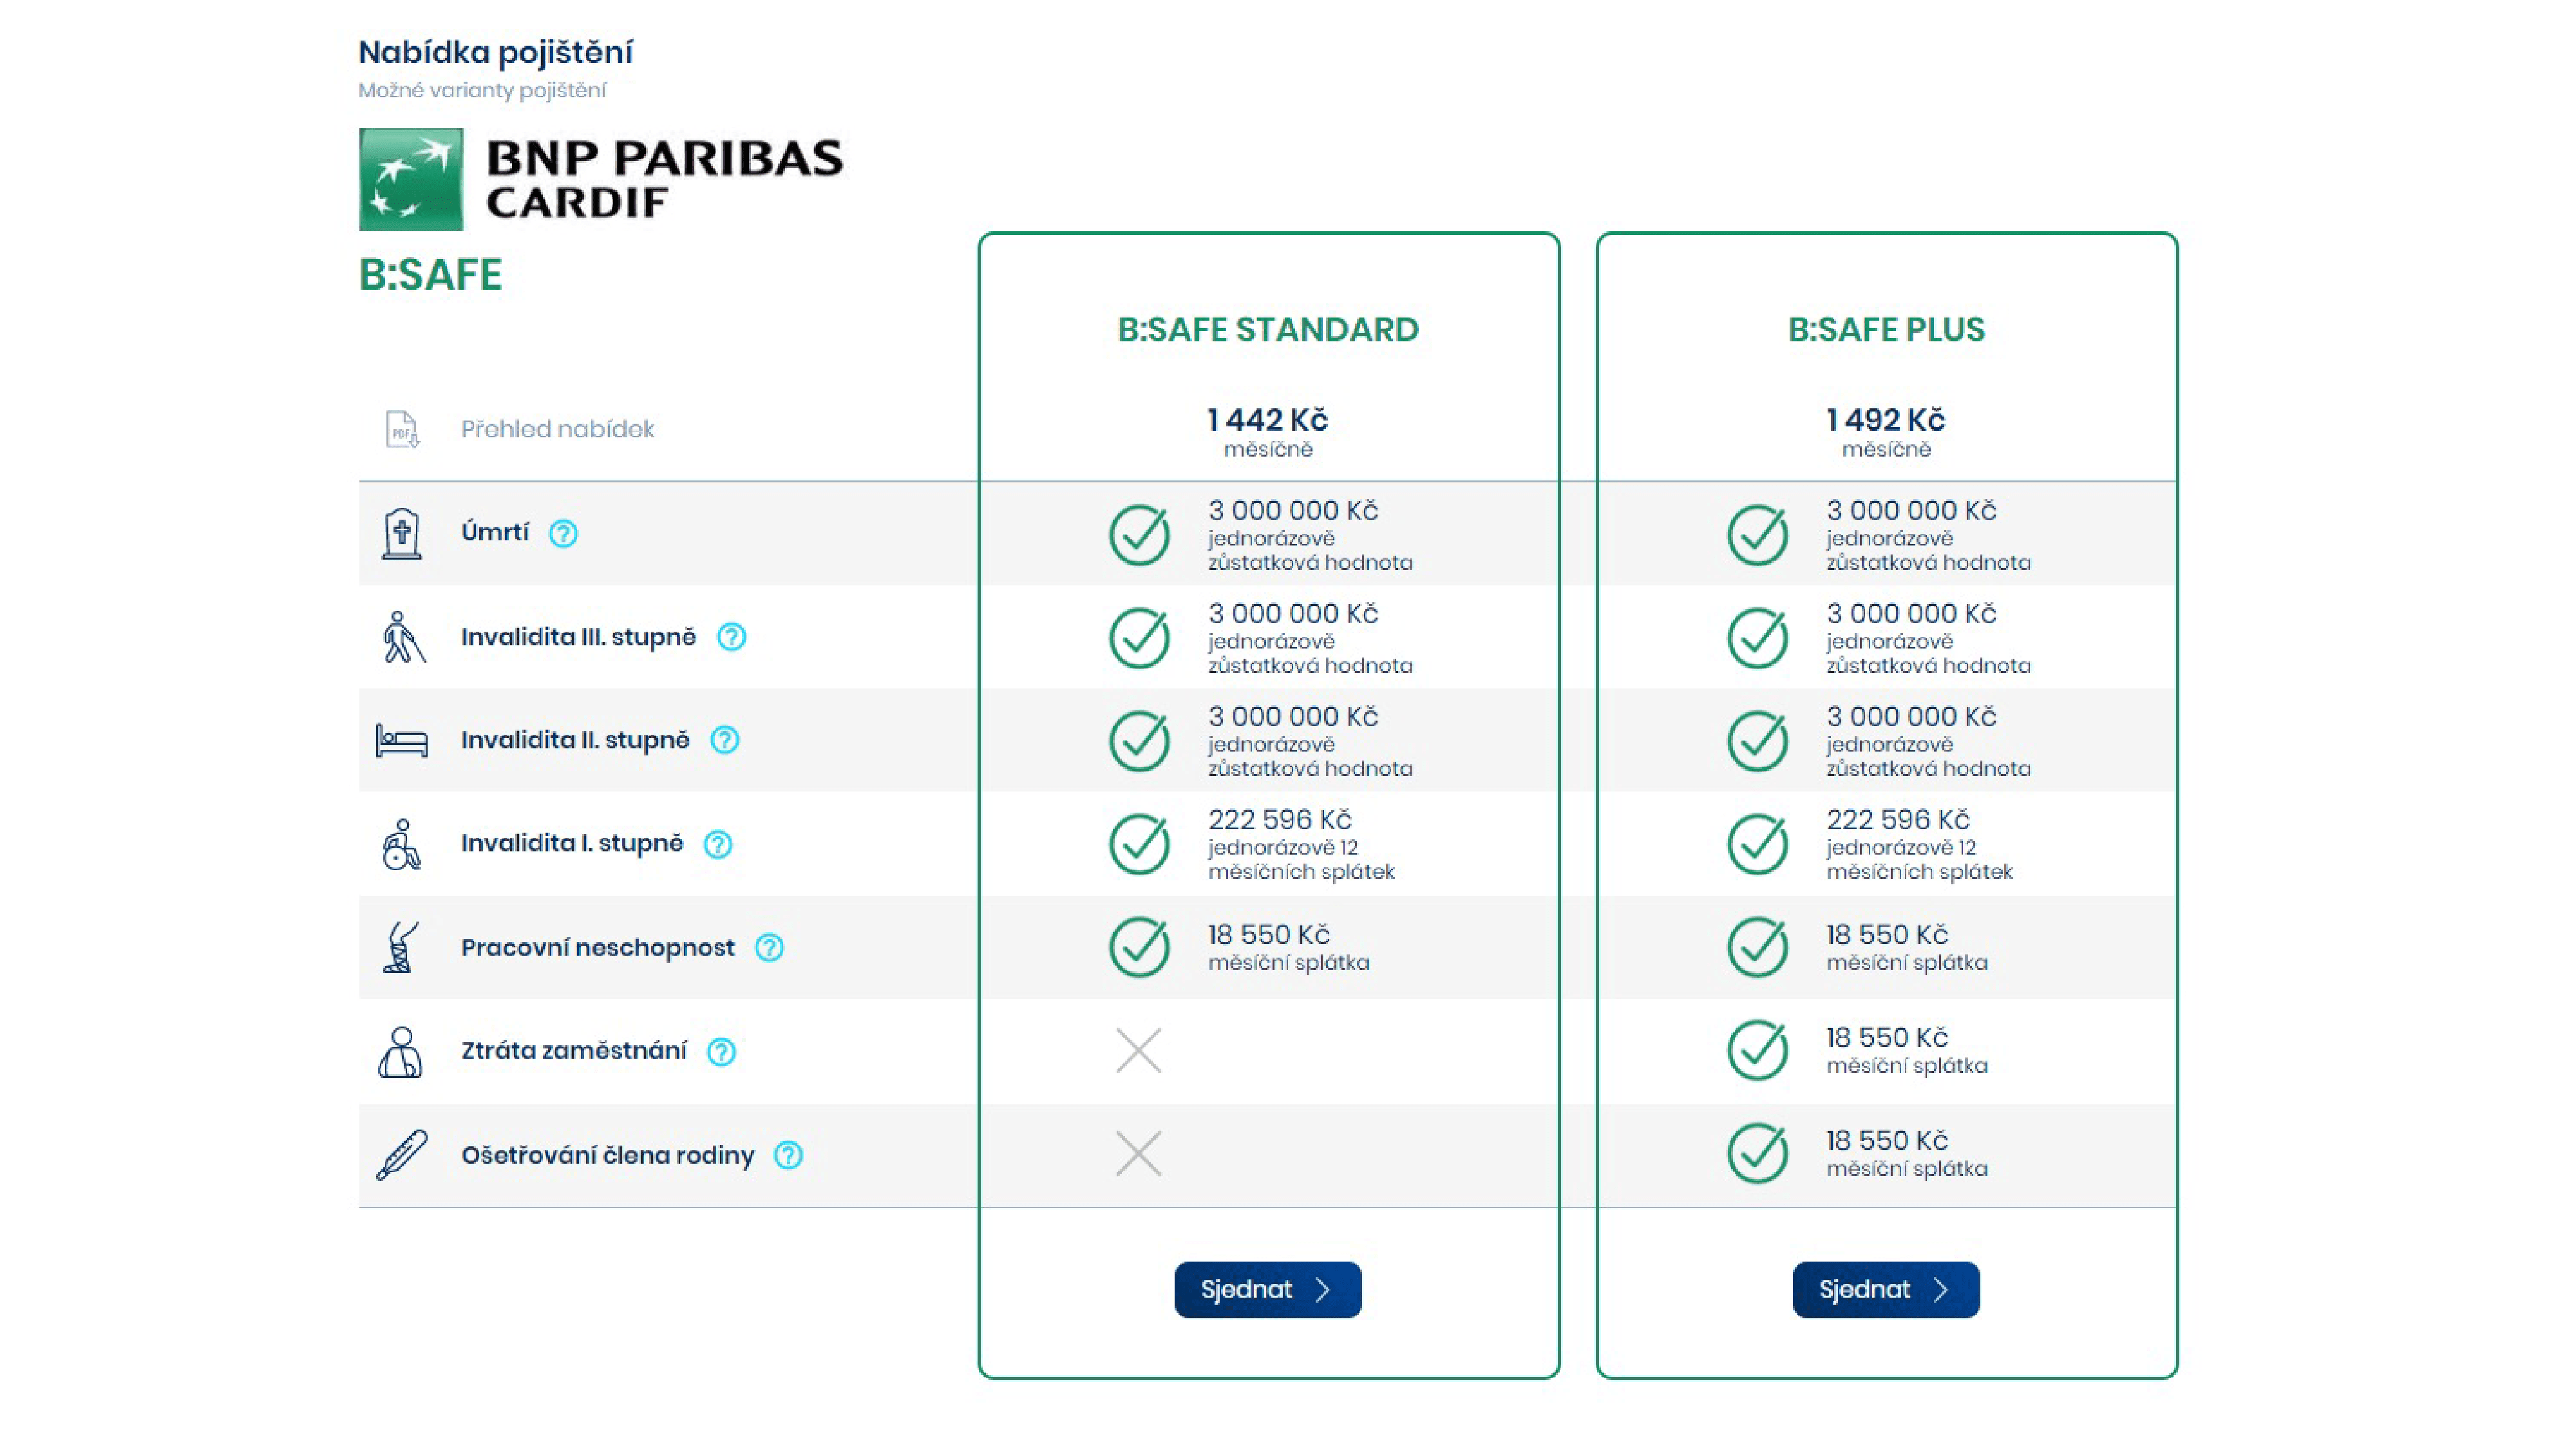Screen dimensions: 2576x1449
Task: Open help for Invalidita III. stupně
Action: tap(731, 637)
